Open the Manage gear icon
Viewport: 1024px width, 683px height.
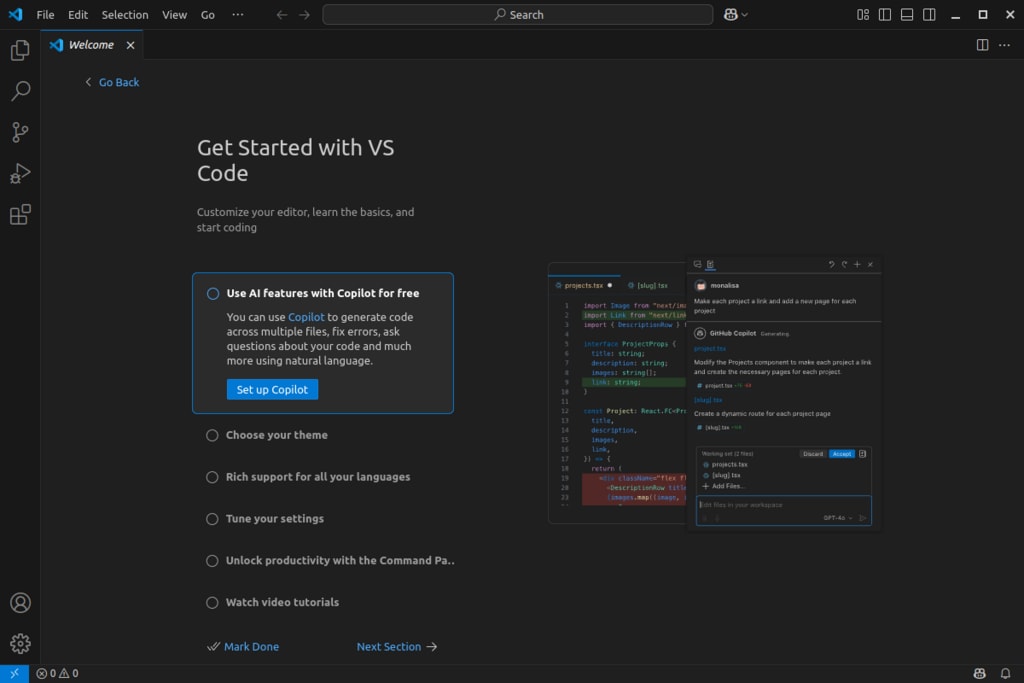click(x=20, y=644)
